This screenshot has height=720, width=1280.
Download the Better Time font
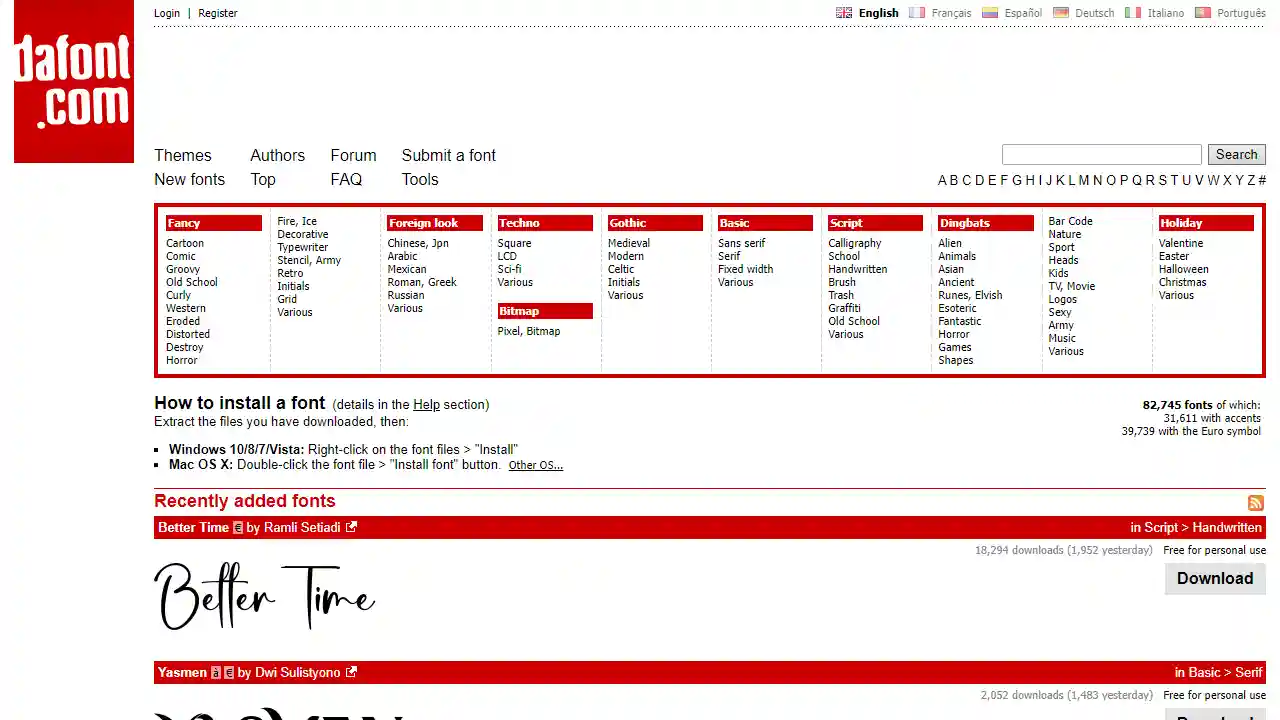pos(1214,578)
